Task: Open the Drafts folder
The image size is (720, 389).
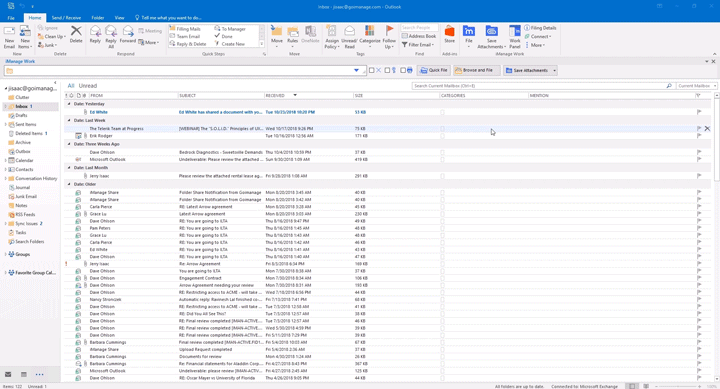Action: click(21, 116)
